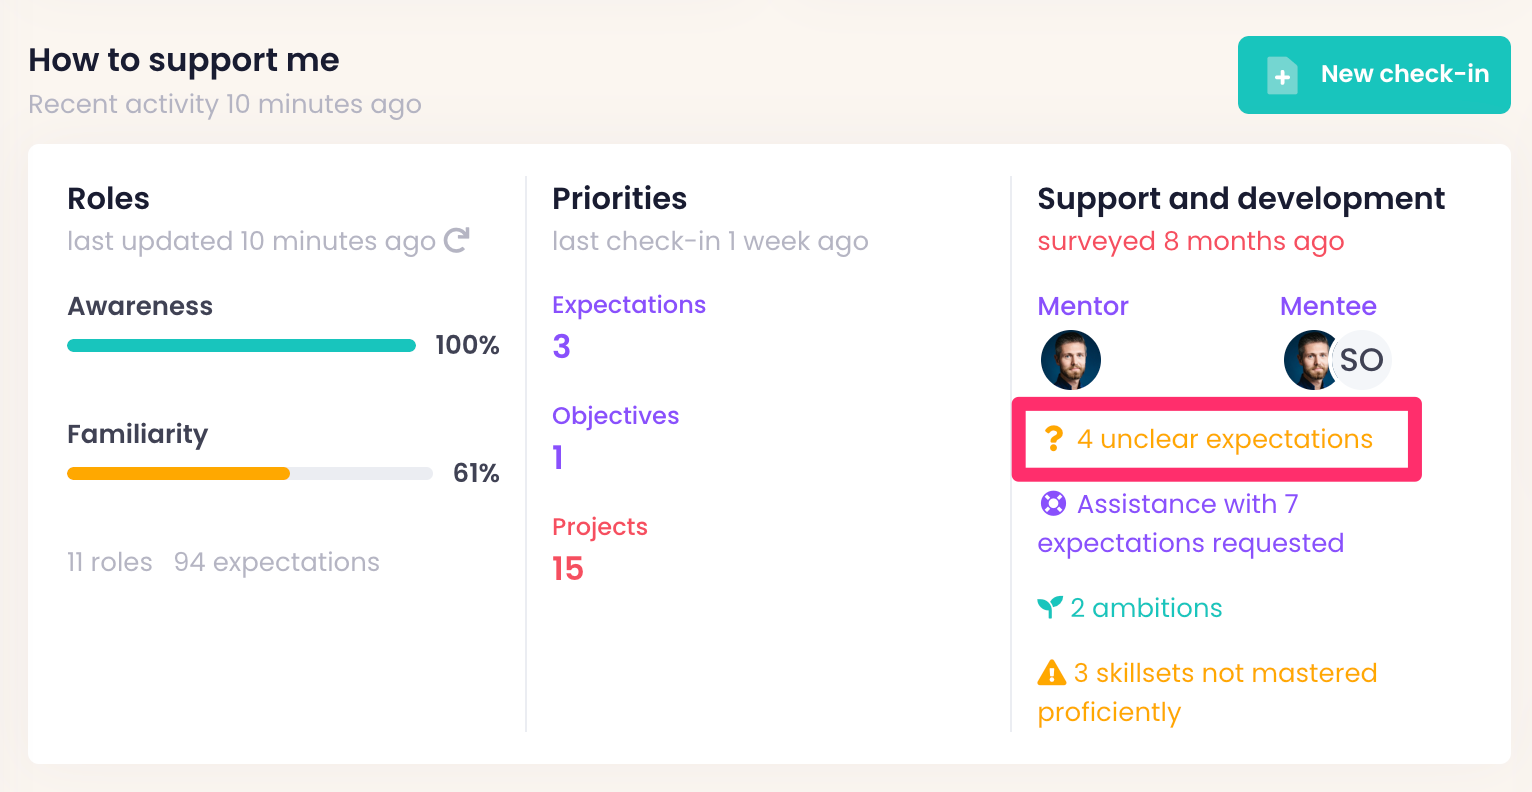View the 2 ambitions link
This screenshot has width=1532, height=792.
tap(1146, 608)
